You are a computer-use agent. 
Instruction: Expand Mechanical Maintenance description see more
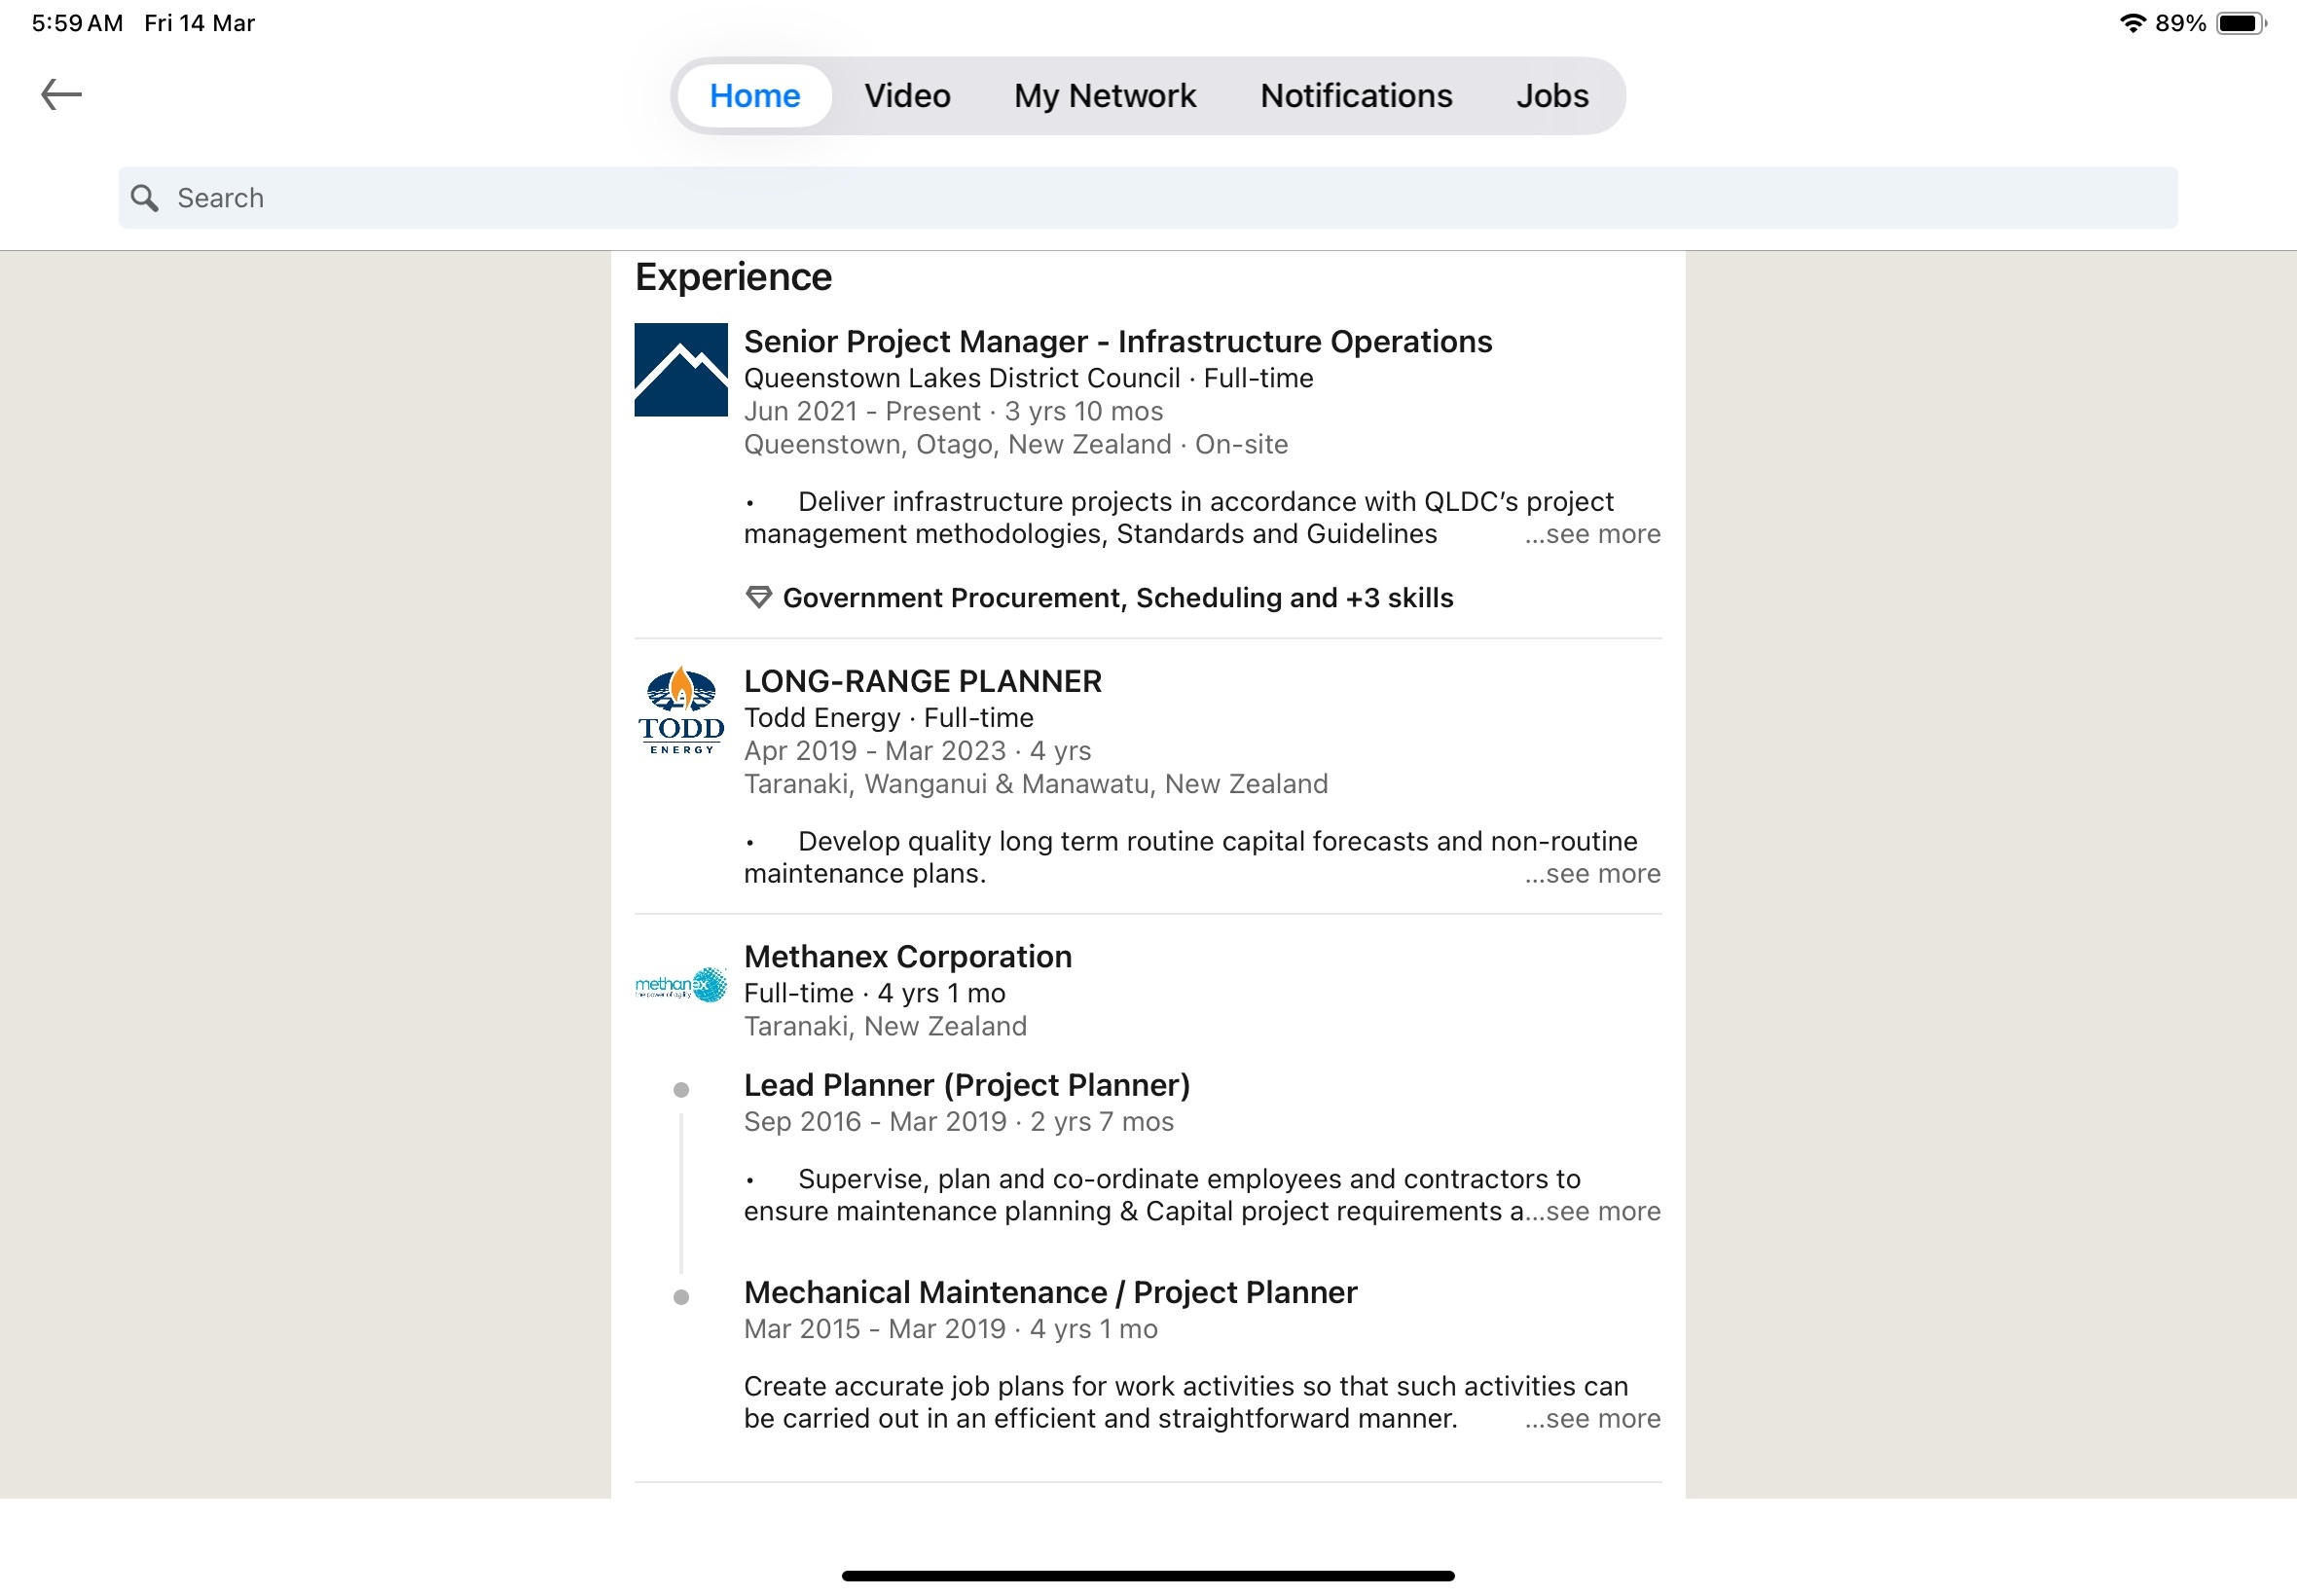(1592, 1419)
